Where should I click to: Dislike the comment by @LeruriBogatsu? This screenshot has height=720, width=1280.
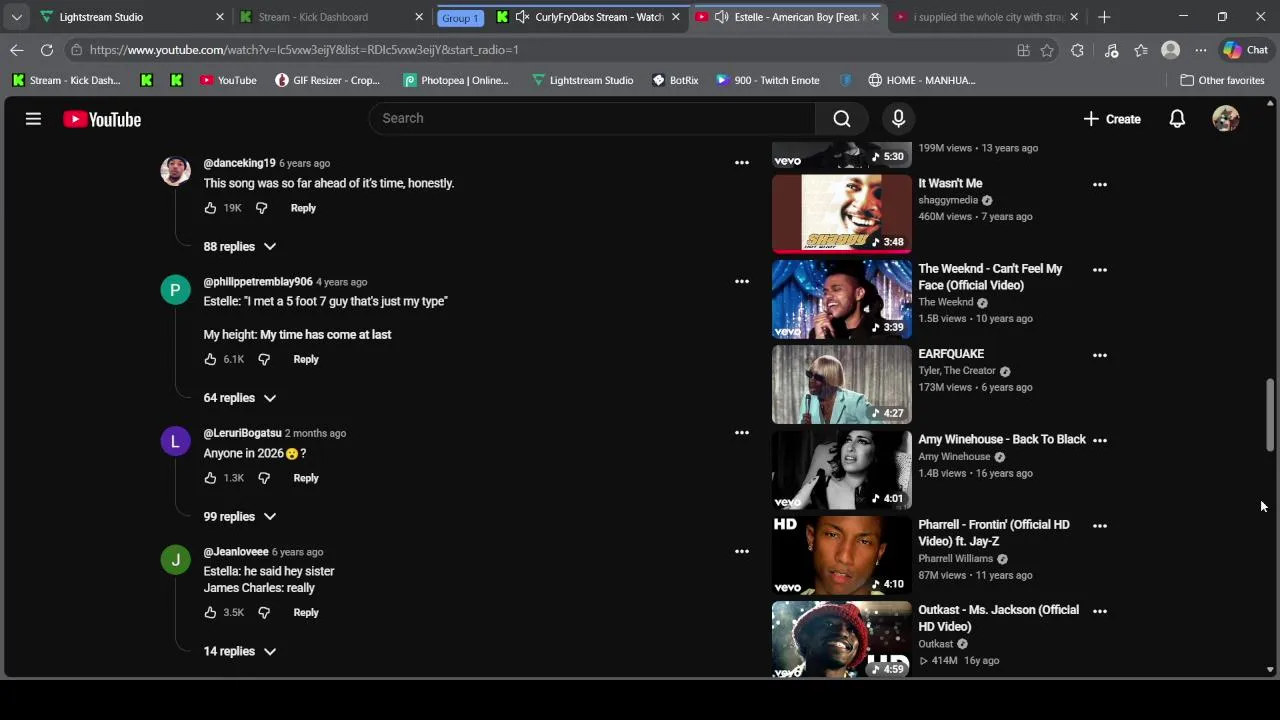coord(264,478)
